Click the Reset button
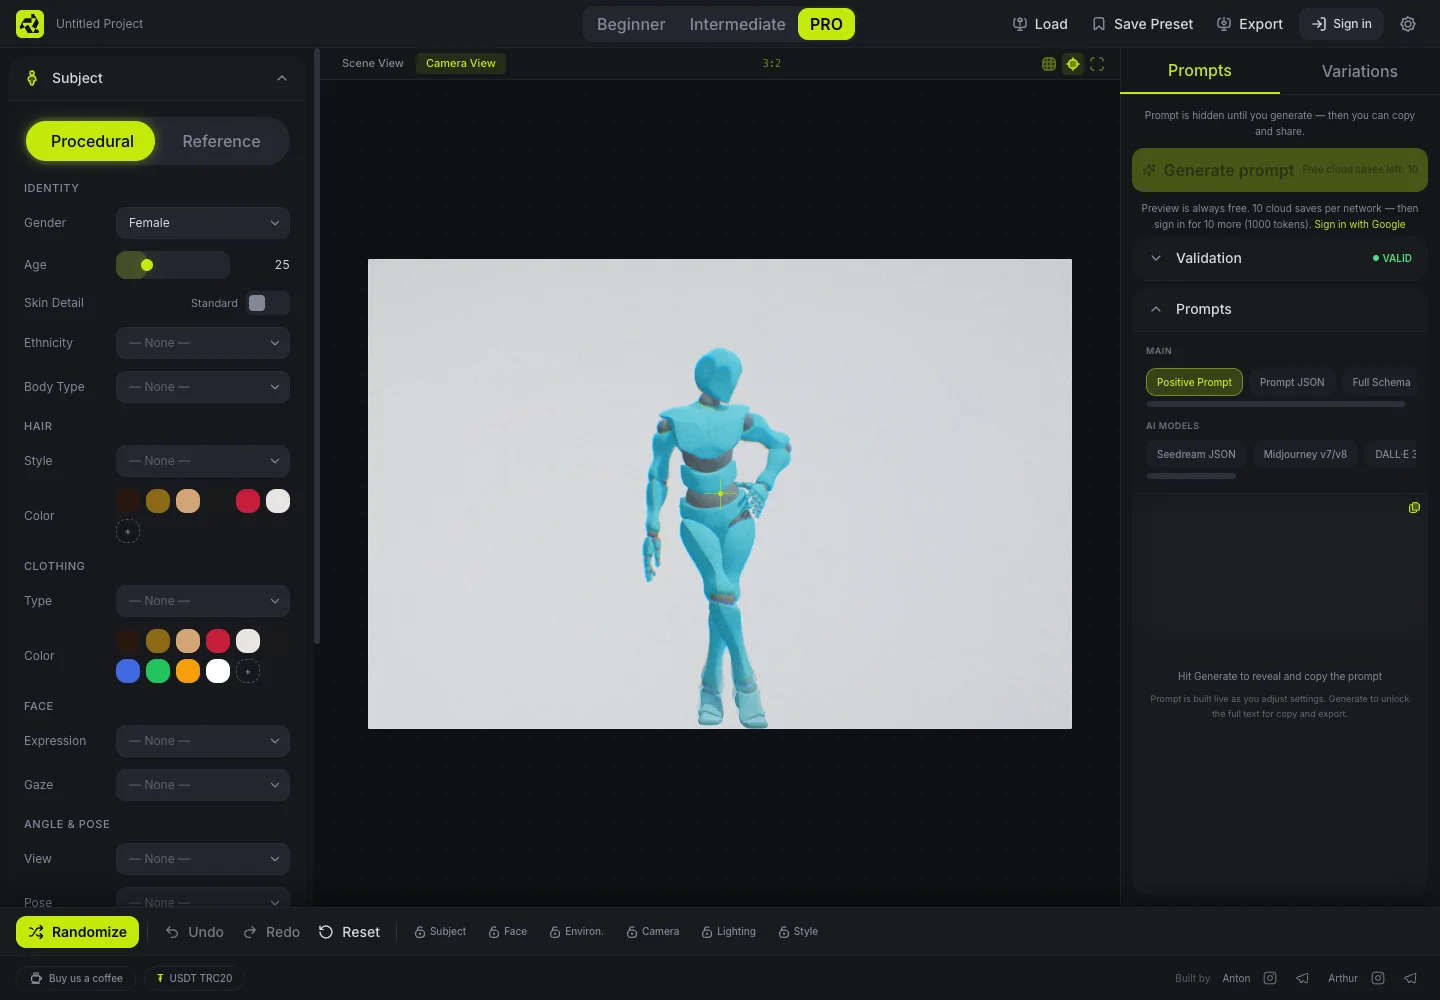Screen dimensions: 1440x1000 coord(349,932)
